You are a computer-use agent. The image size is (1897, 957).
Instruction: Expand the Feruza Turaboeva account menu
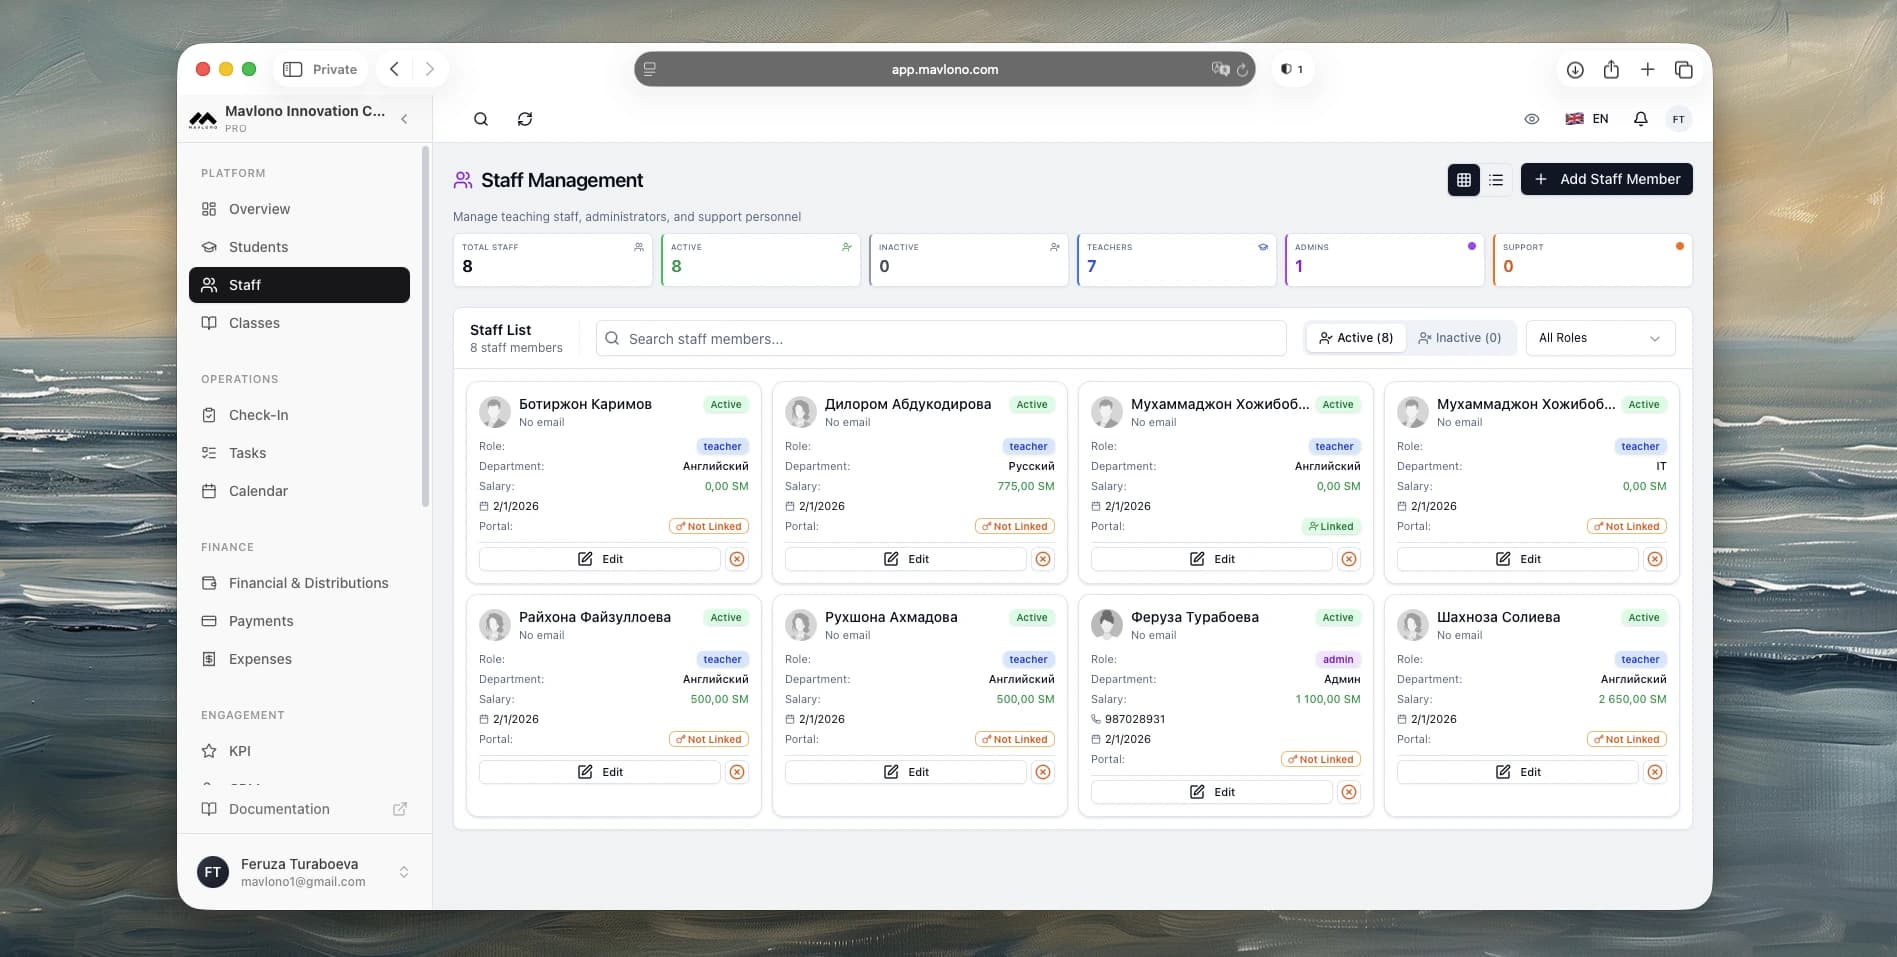click(404, 872)
